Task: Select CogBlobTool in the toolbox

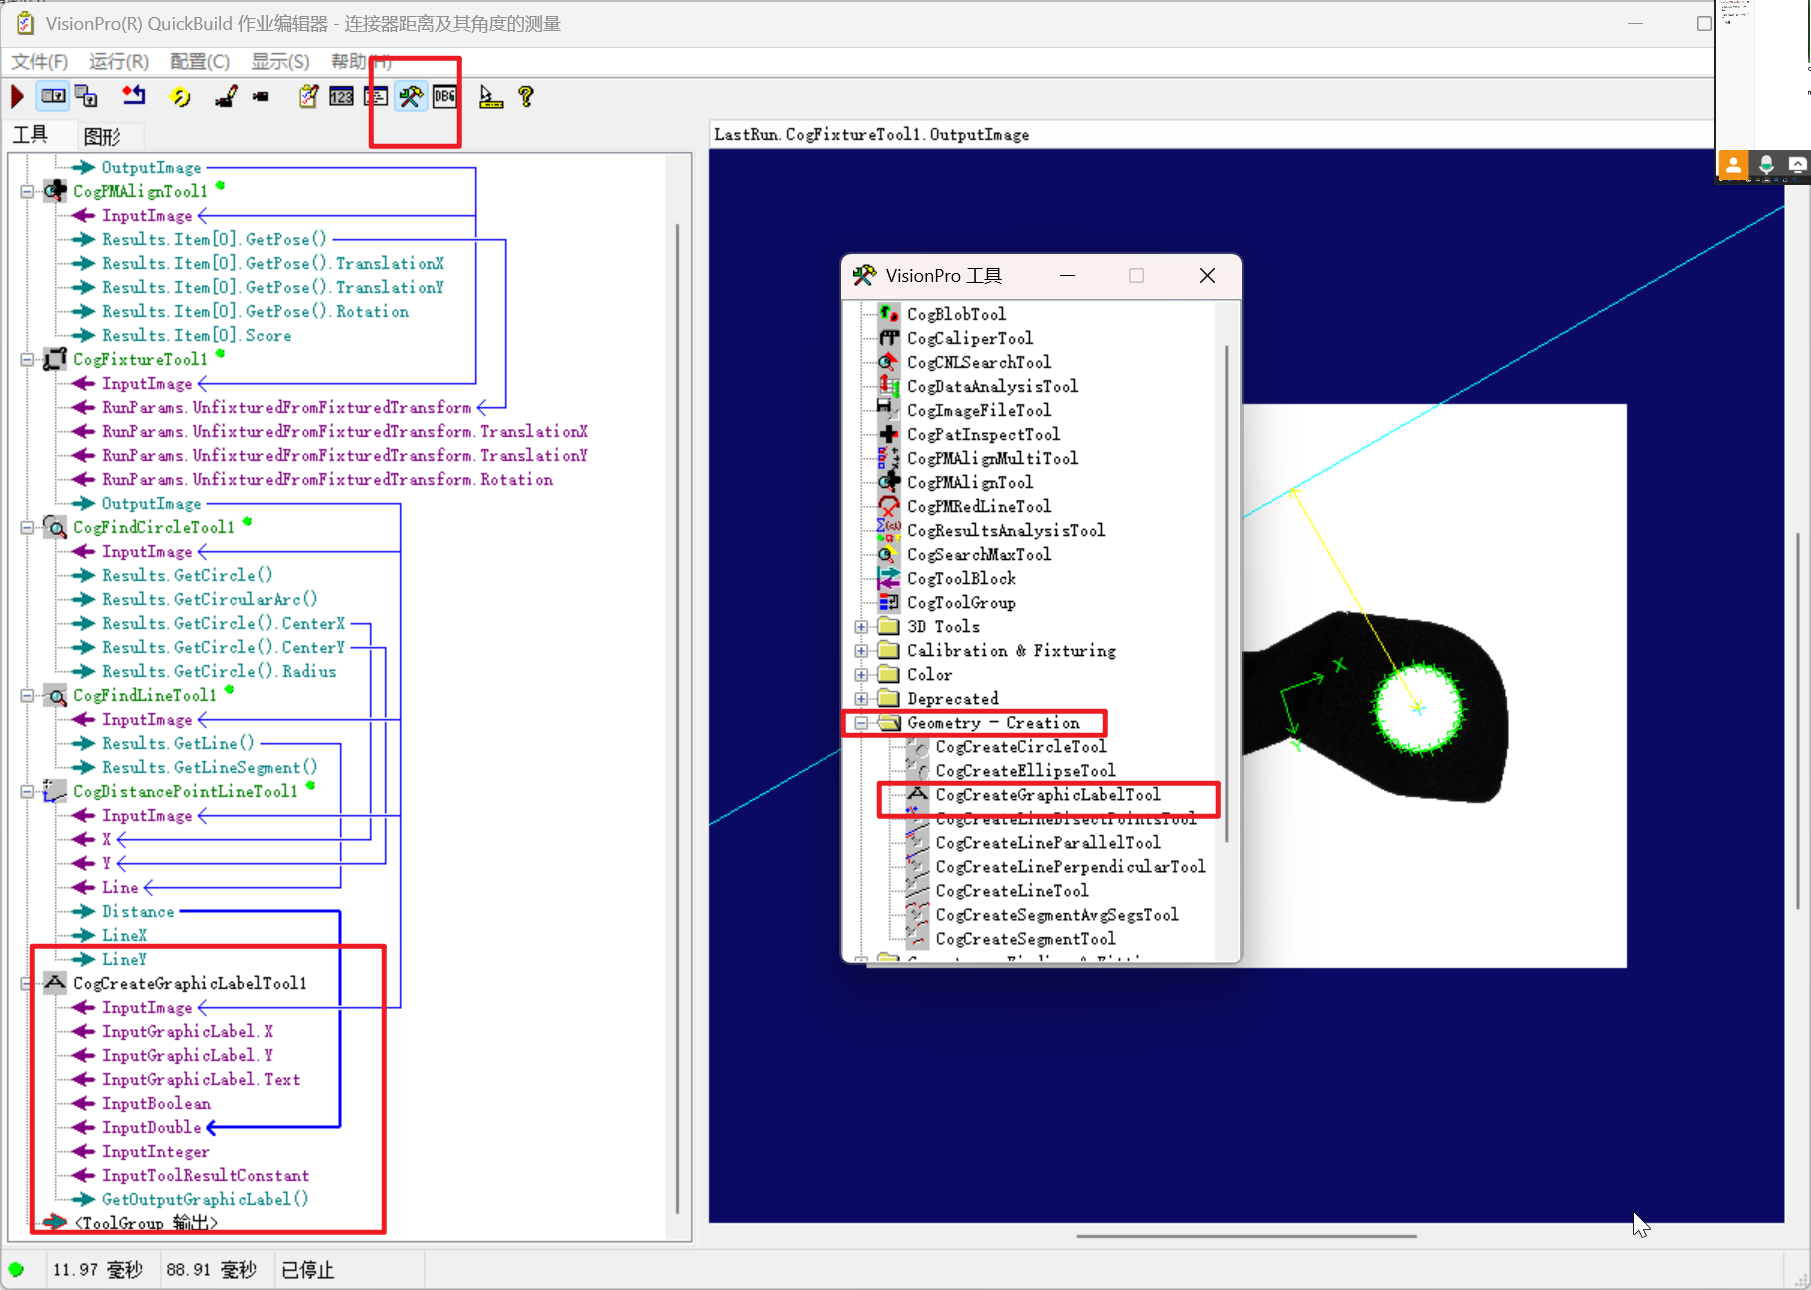Action: point(956,314)
